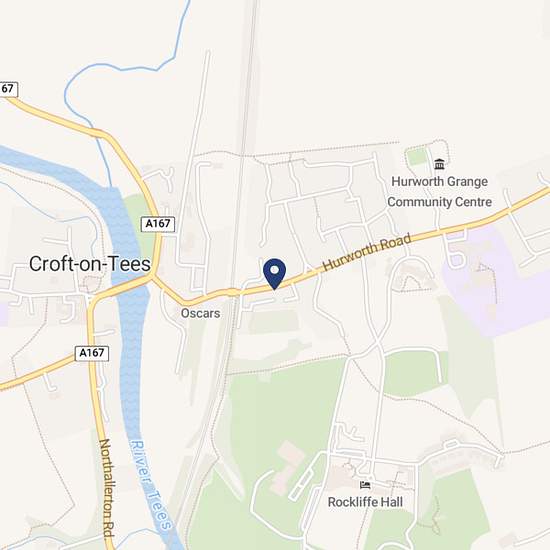Click the hotel bed icon at Rockliffe Hall
Viewport: 550px width, 550px height.
(x=365, y=485)
